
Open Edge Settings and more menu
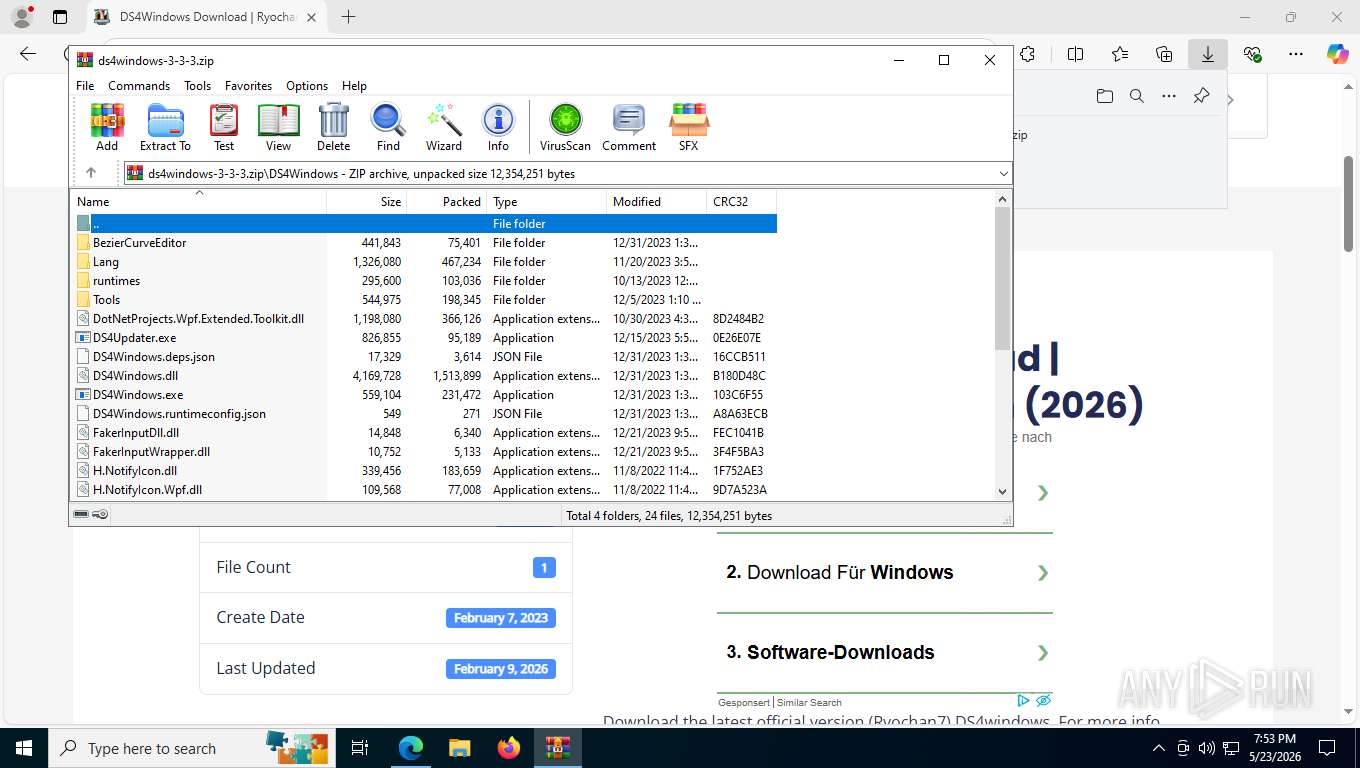(1296, 54)
